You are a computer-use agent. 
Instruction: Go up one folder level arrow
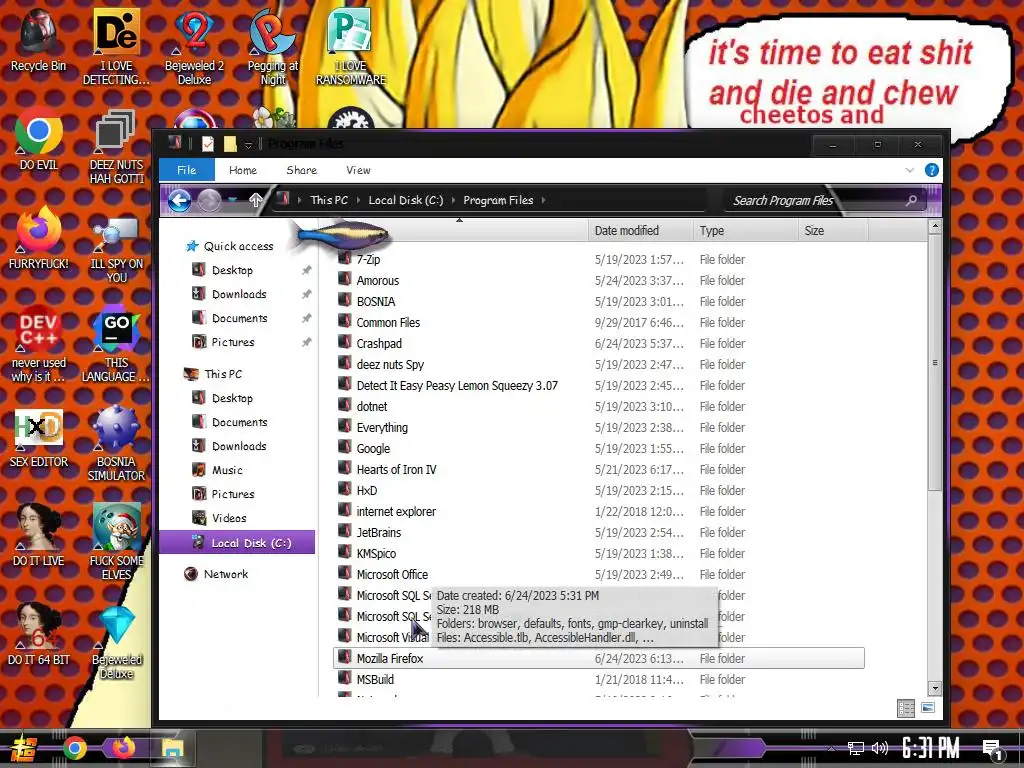(x=256, y=200)
